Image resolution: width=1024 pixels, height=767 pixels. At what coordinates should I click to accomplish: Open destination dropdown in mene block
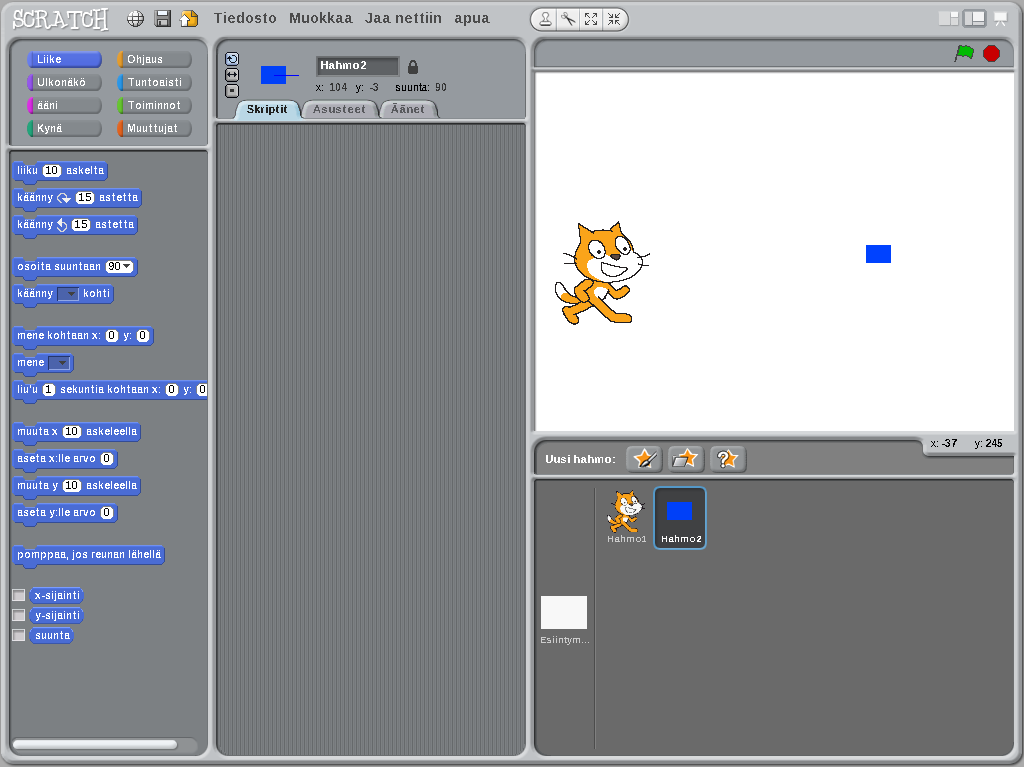point(59,363)
